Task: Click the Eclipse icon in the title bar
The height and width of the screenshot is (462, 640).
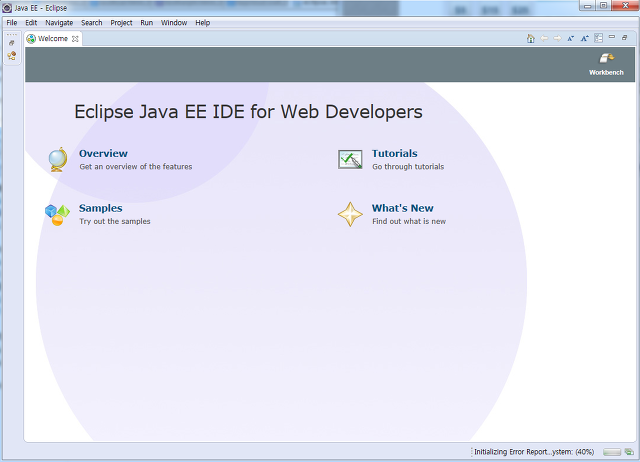Action: (x=7, y=8)
